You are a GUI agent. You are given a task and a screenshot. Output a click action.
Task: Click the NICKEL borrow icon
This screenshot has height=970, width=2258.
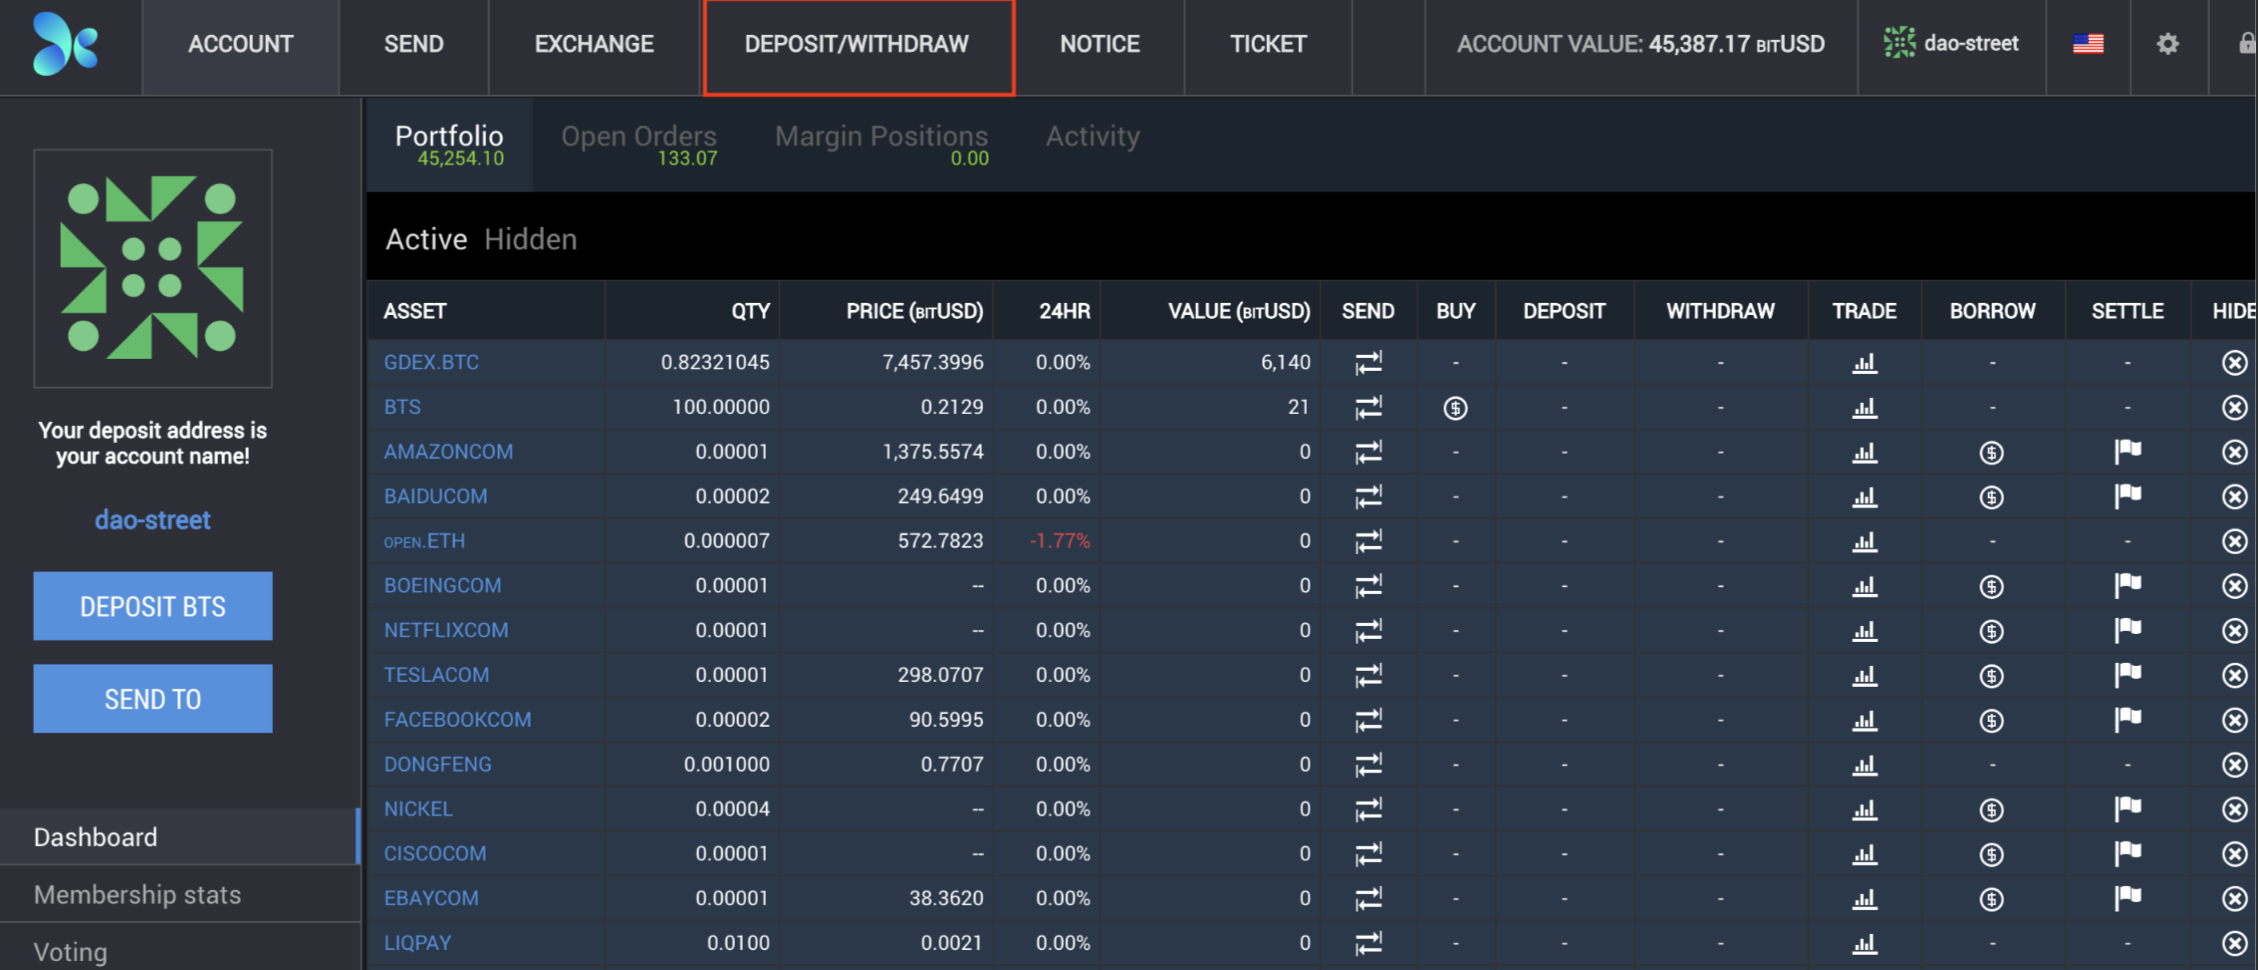1991,810
